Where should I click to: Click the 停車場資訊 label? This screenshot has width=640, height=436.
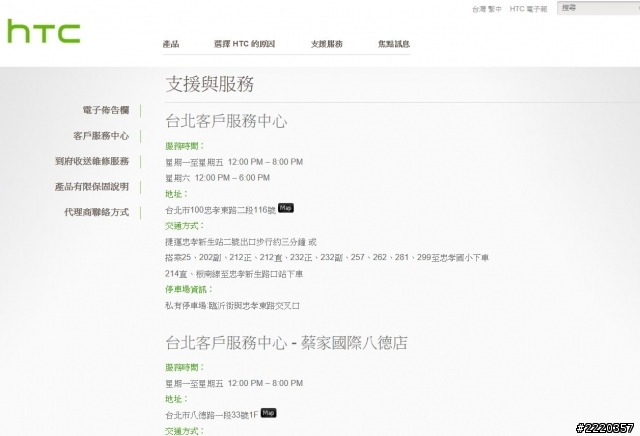(x=189, y=289)
